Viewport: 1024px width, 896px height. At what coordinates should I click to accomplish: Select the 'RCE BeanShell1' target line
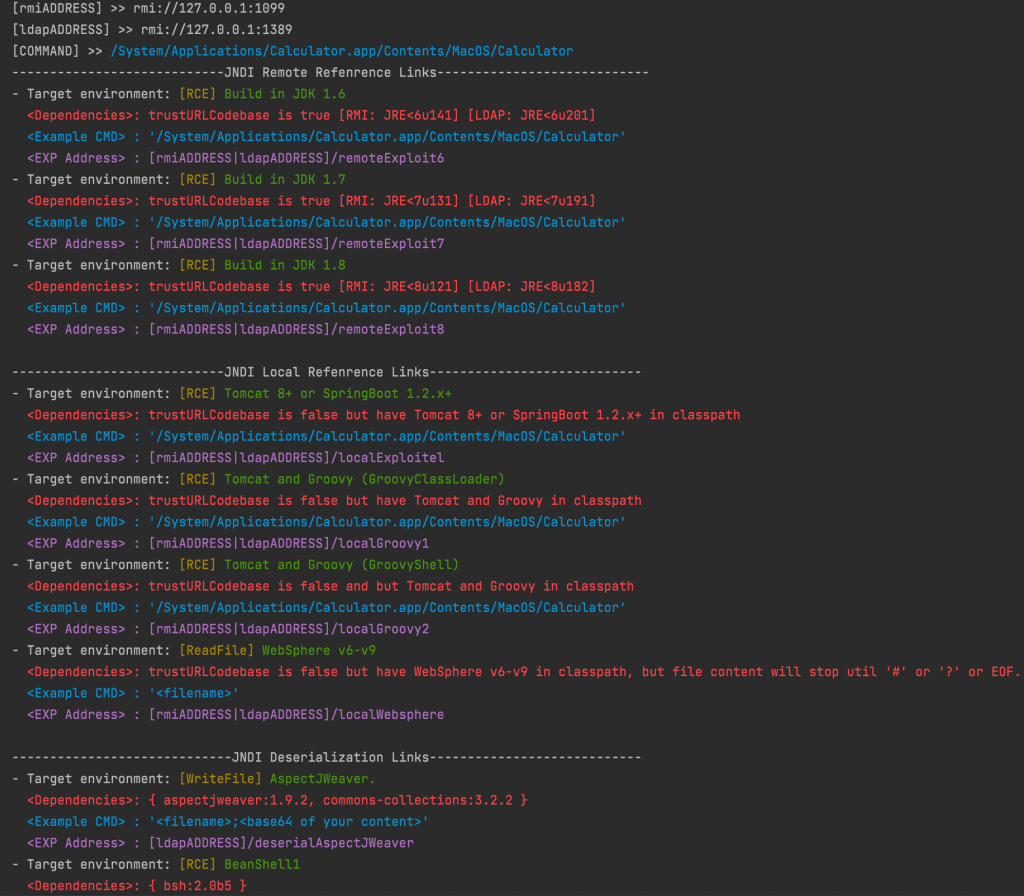tap(156, 865)
